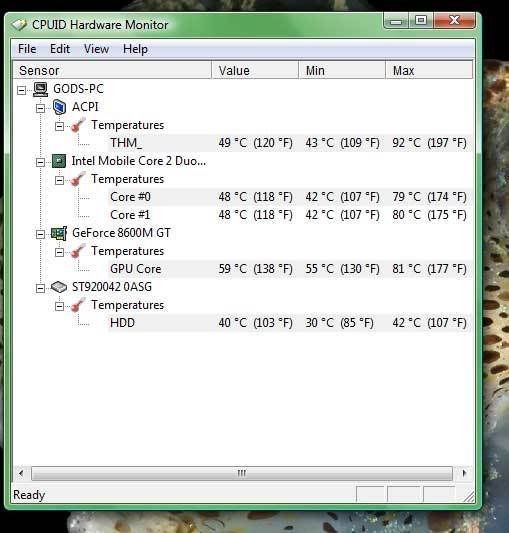Select the GeForce 8600M GT label
The height and width of the screenshot is (533, 509).
pyautogui.click(x=121, y=233)
